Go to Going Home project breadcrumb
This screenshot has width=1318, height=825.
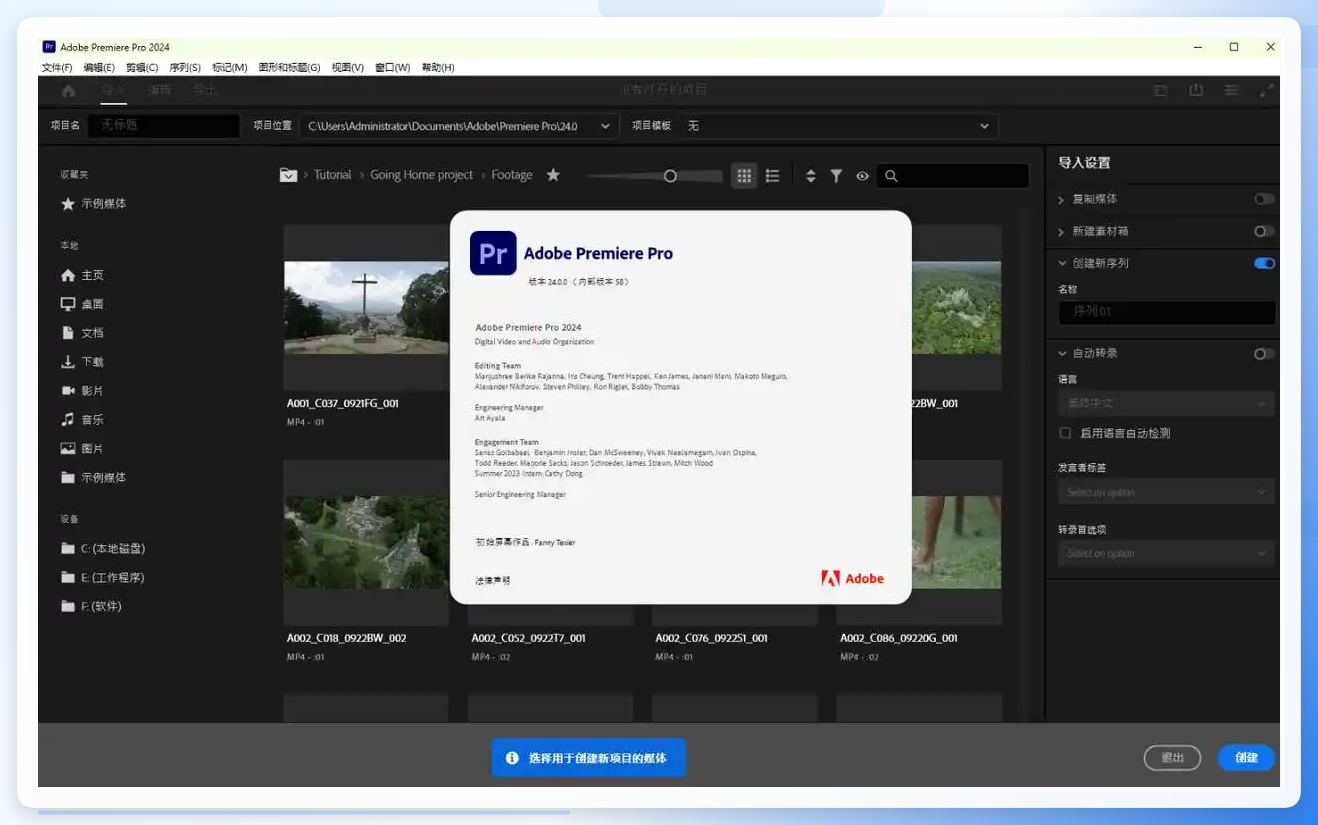click(x=421, y=175)
